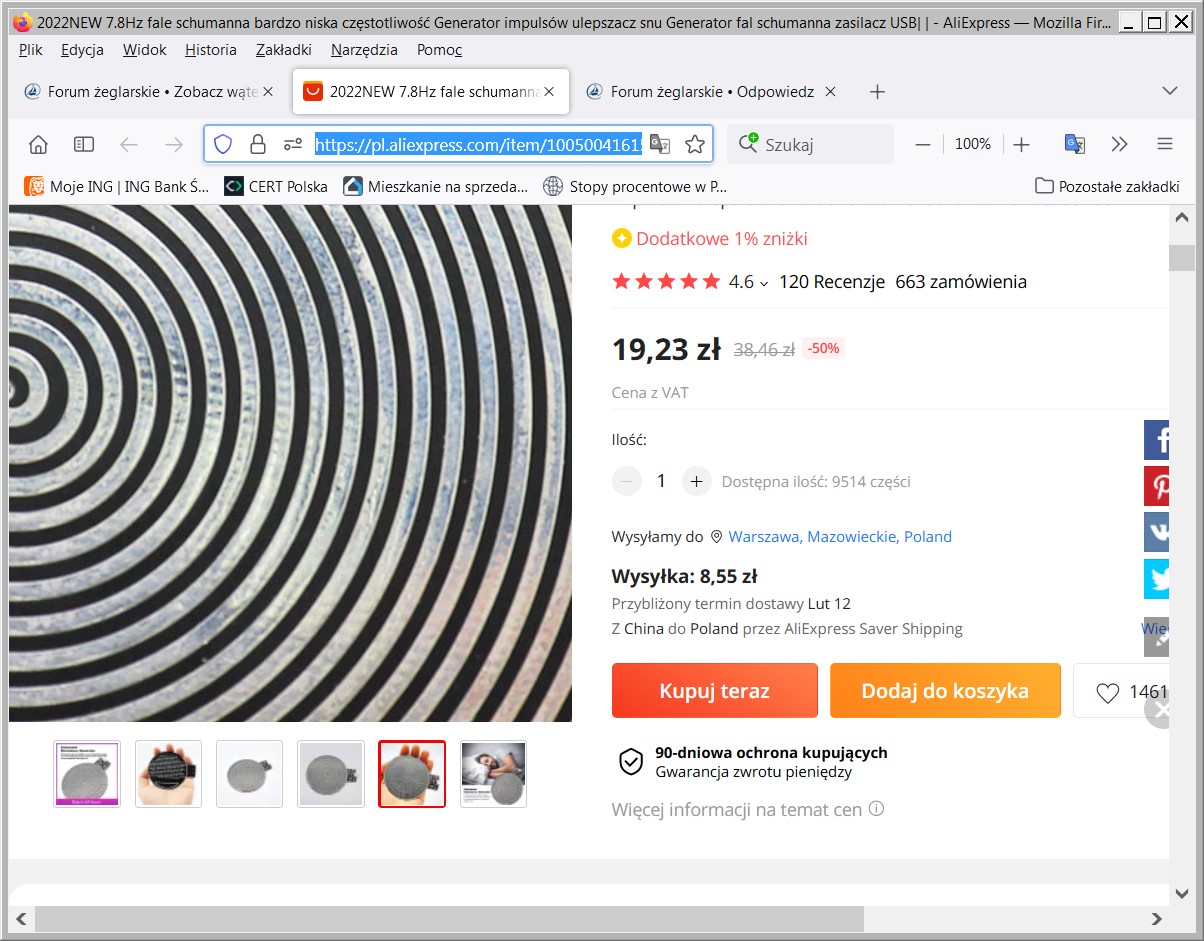Click 90-dniowa ochrona kupujących shield icon

point(630,762)
